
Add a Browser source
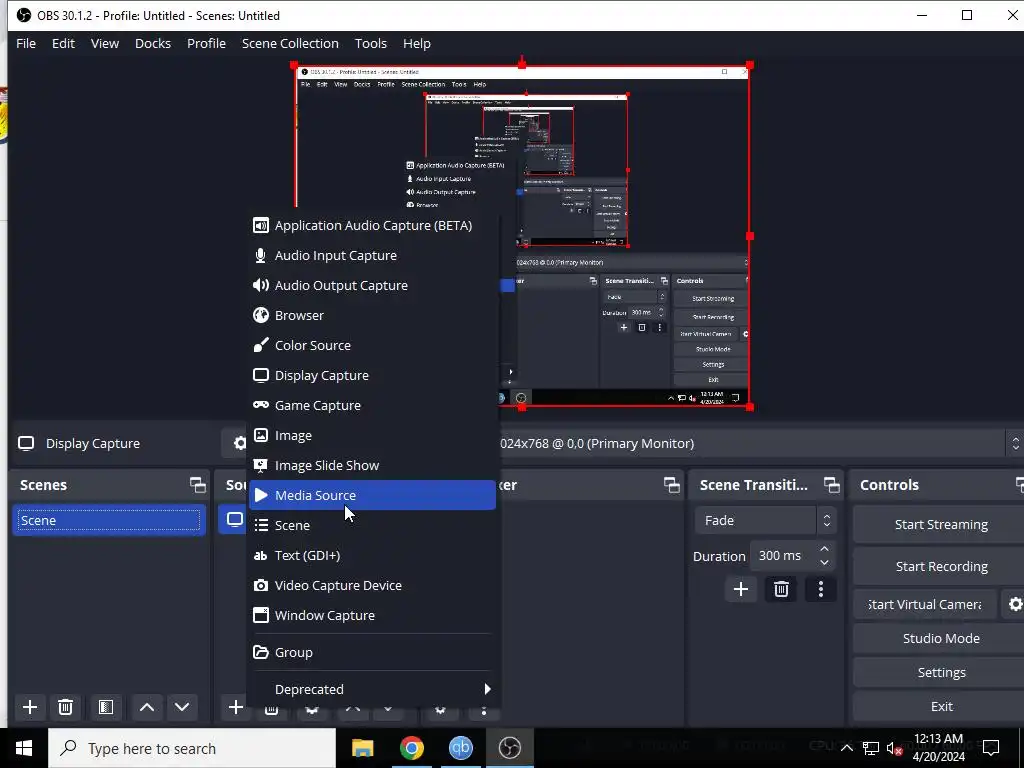(x=372, y=315)
